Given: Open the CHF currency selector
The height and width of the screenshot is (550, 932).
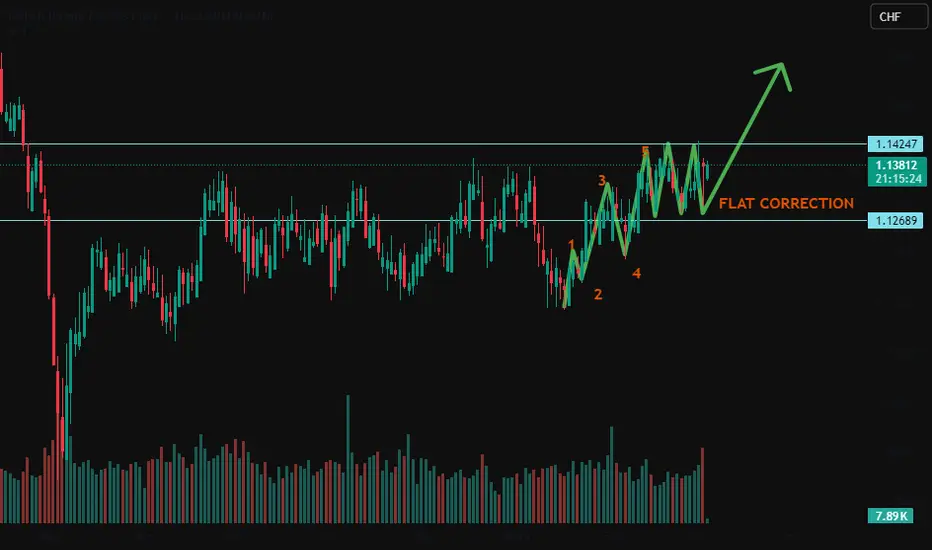Looking at the screenshot, I should 898,17.
